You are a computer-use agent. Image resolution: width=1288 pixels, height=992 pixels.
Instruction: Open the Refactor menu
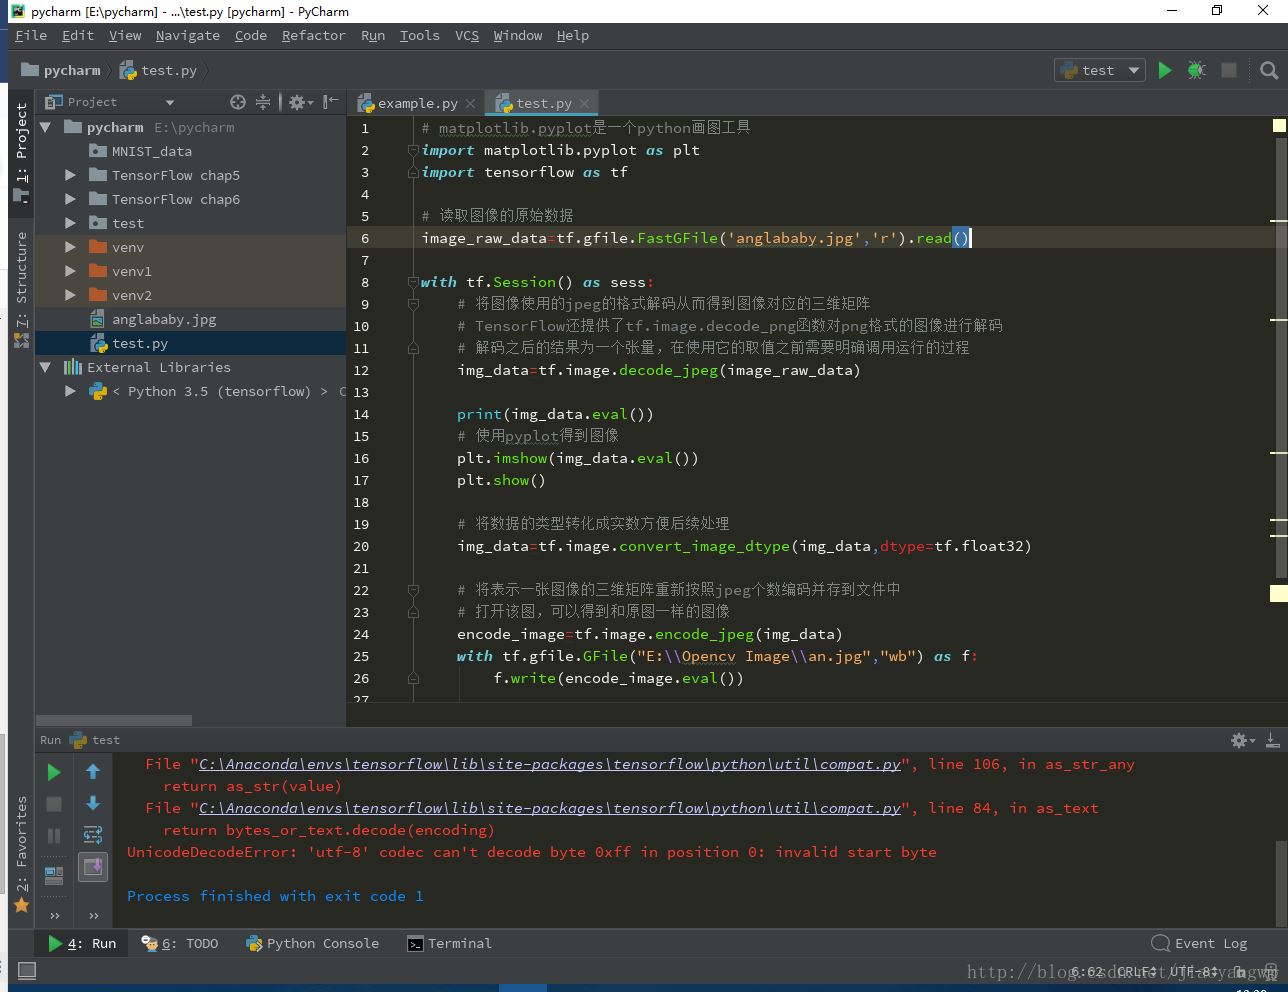click(x=313, y=35)
